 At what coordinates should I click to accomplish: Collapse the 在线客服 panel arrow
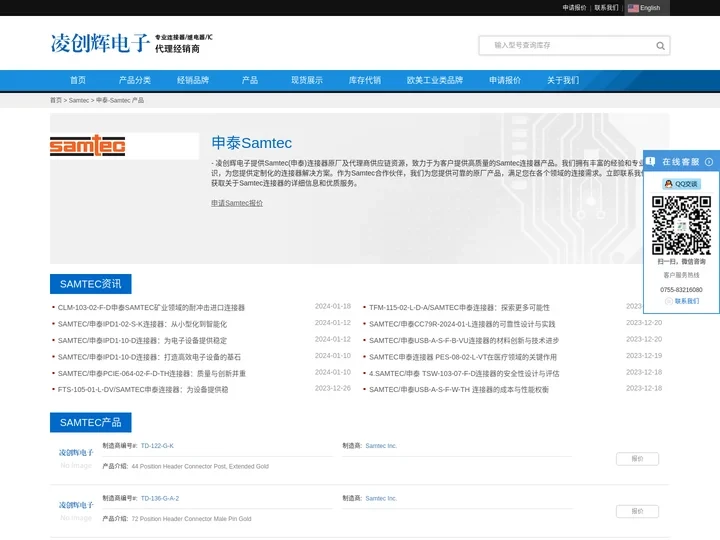click(709, 162)
